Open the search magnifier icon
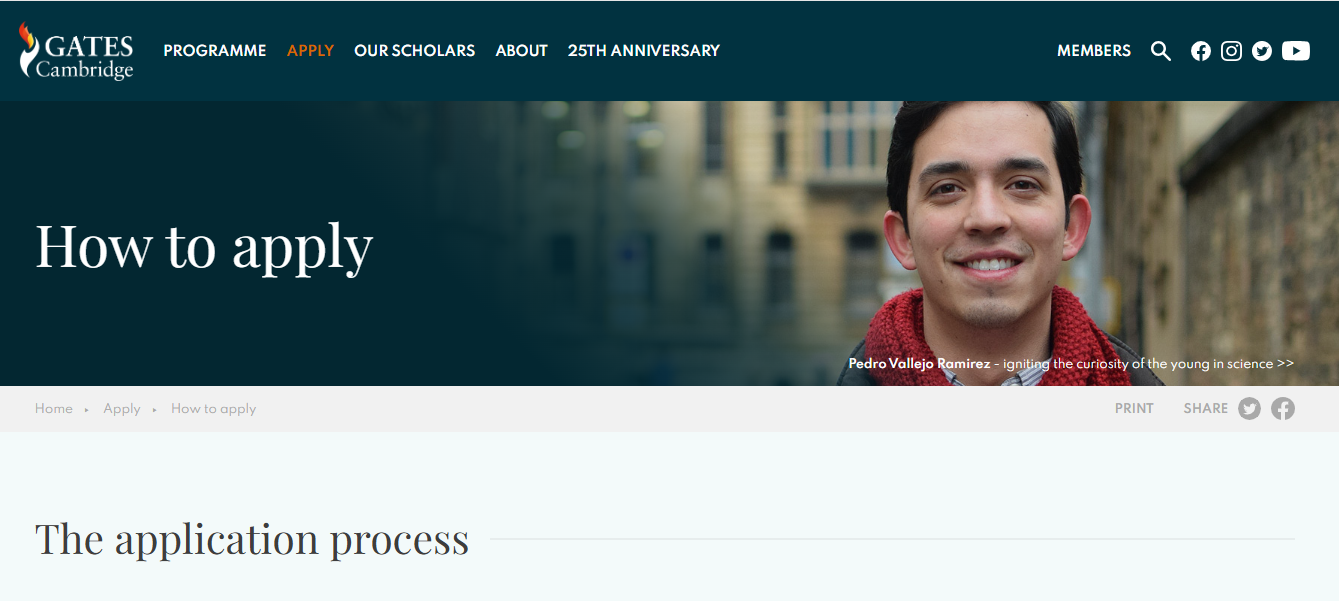Viewport: 1339px width, 601px height. [x=1160, y=51]
